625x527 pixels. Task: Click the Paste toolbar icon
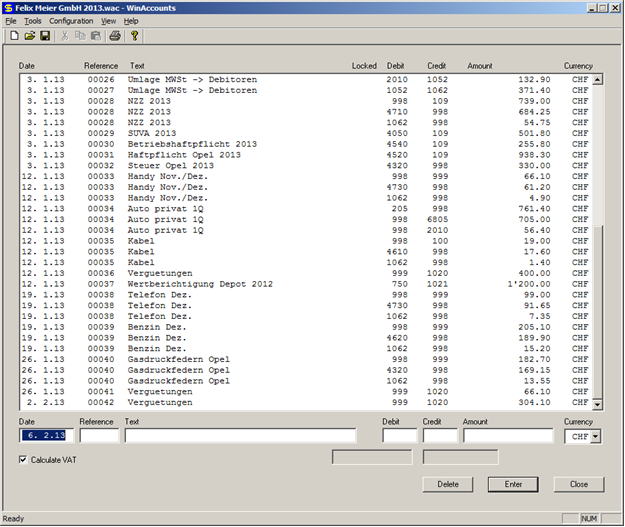click(x=96, y=36)
